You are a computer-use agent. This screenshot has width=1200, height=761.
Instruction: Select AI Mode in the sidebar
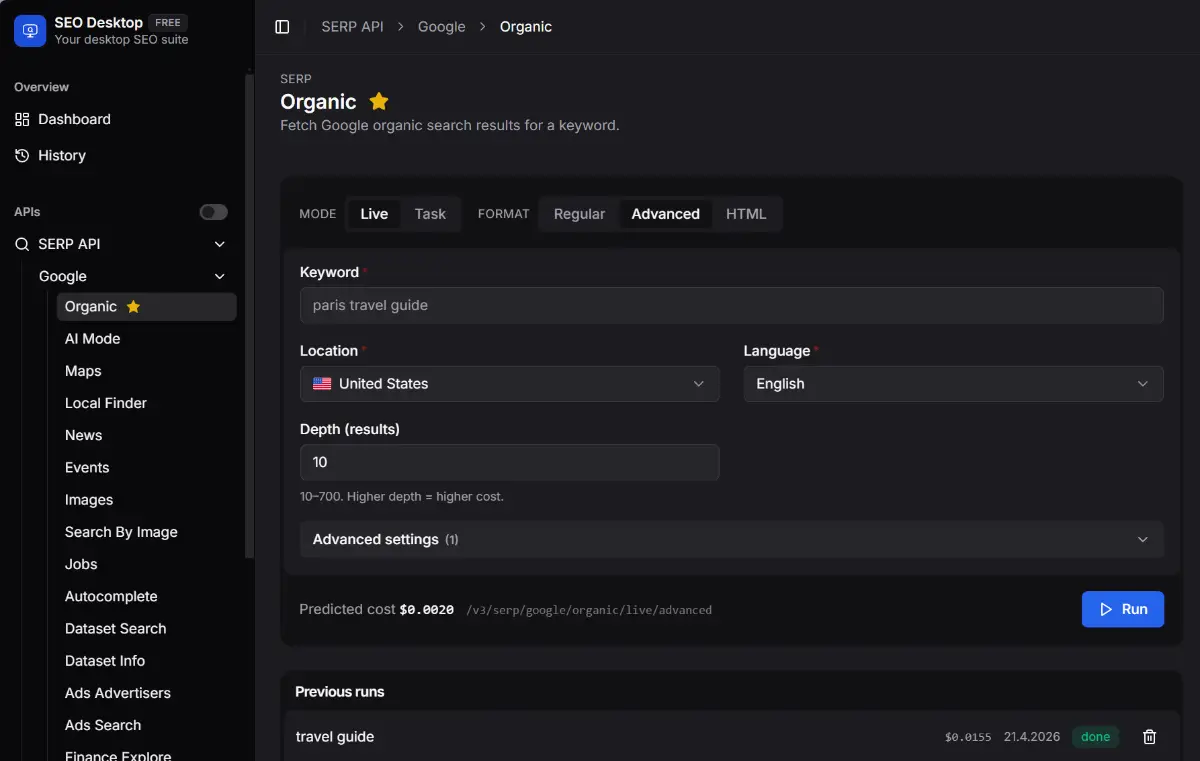pos(146,339)
